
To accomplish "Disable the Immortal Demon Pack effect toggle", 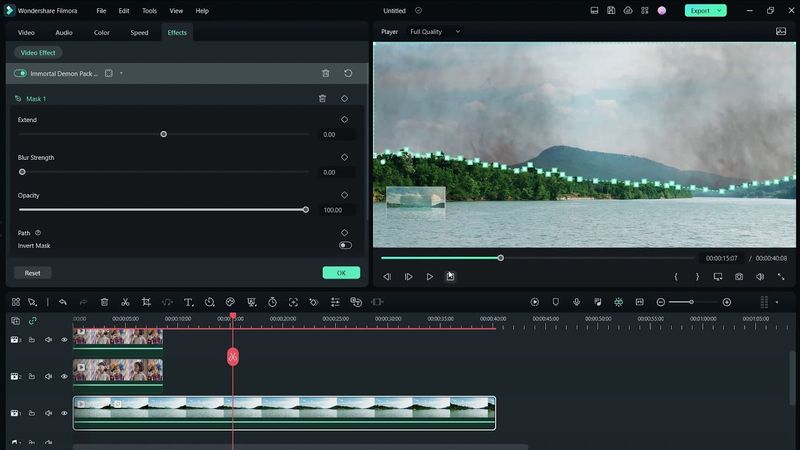I will (20, 73).
